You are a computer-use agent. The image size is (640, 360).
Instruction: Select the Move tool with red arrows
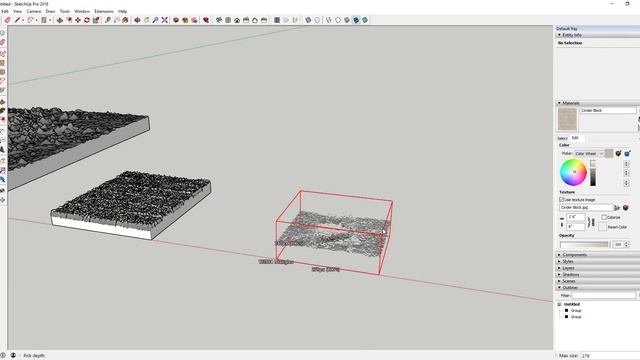pyautogui.click(x=78, y=20)
